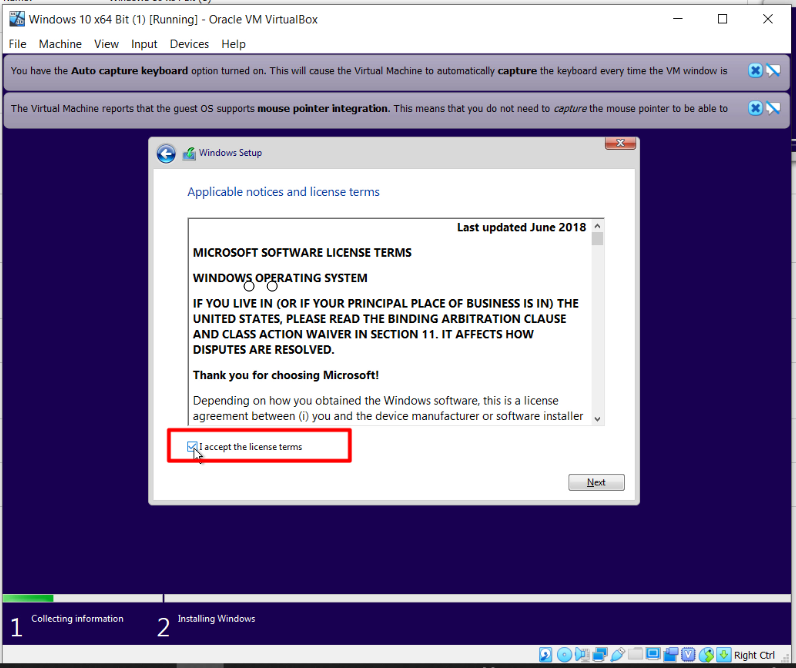Click the mouse integration status icon

pyautogui.click(x=707, y=655)
